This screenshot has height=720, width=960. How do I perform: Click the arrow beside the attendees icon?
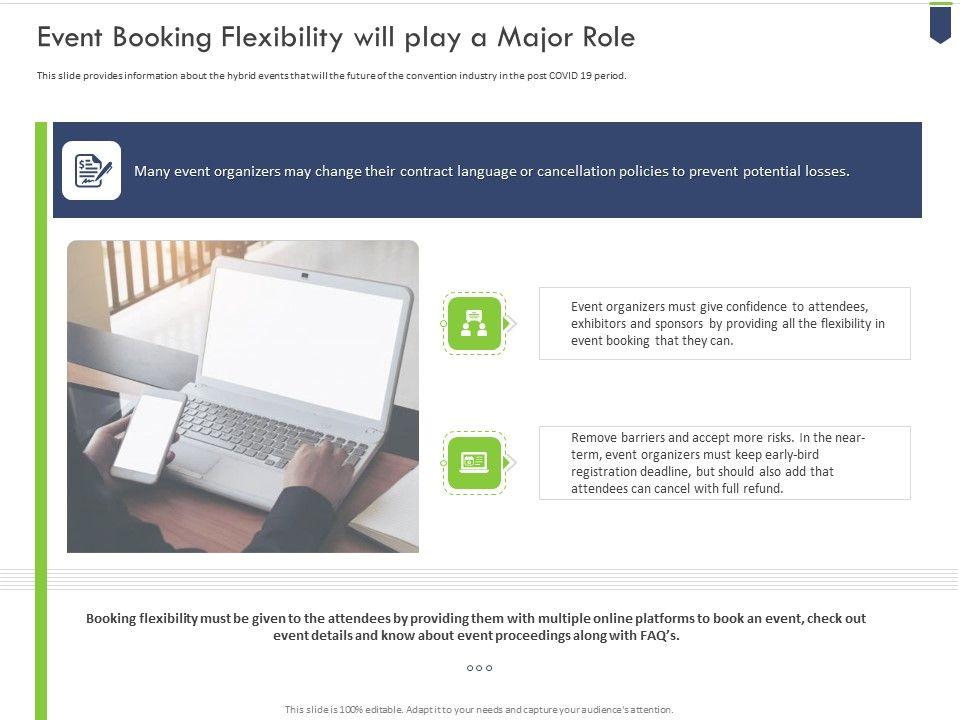coord(511,323)
